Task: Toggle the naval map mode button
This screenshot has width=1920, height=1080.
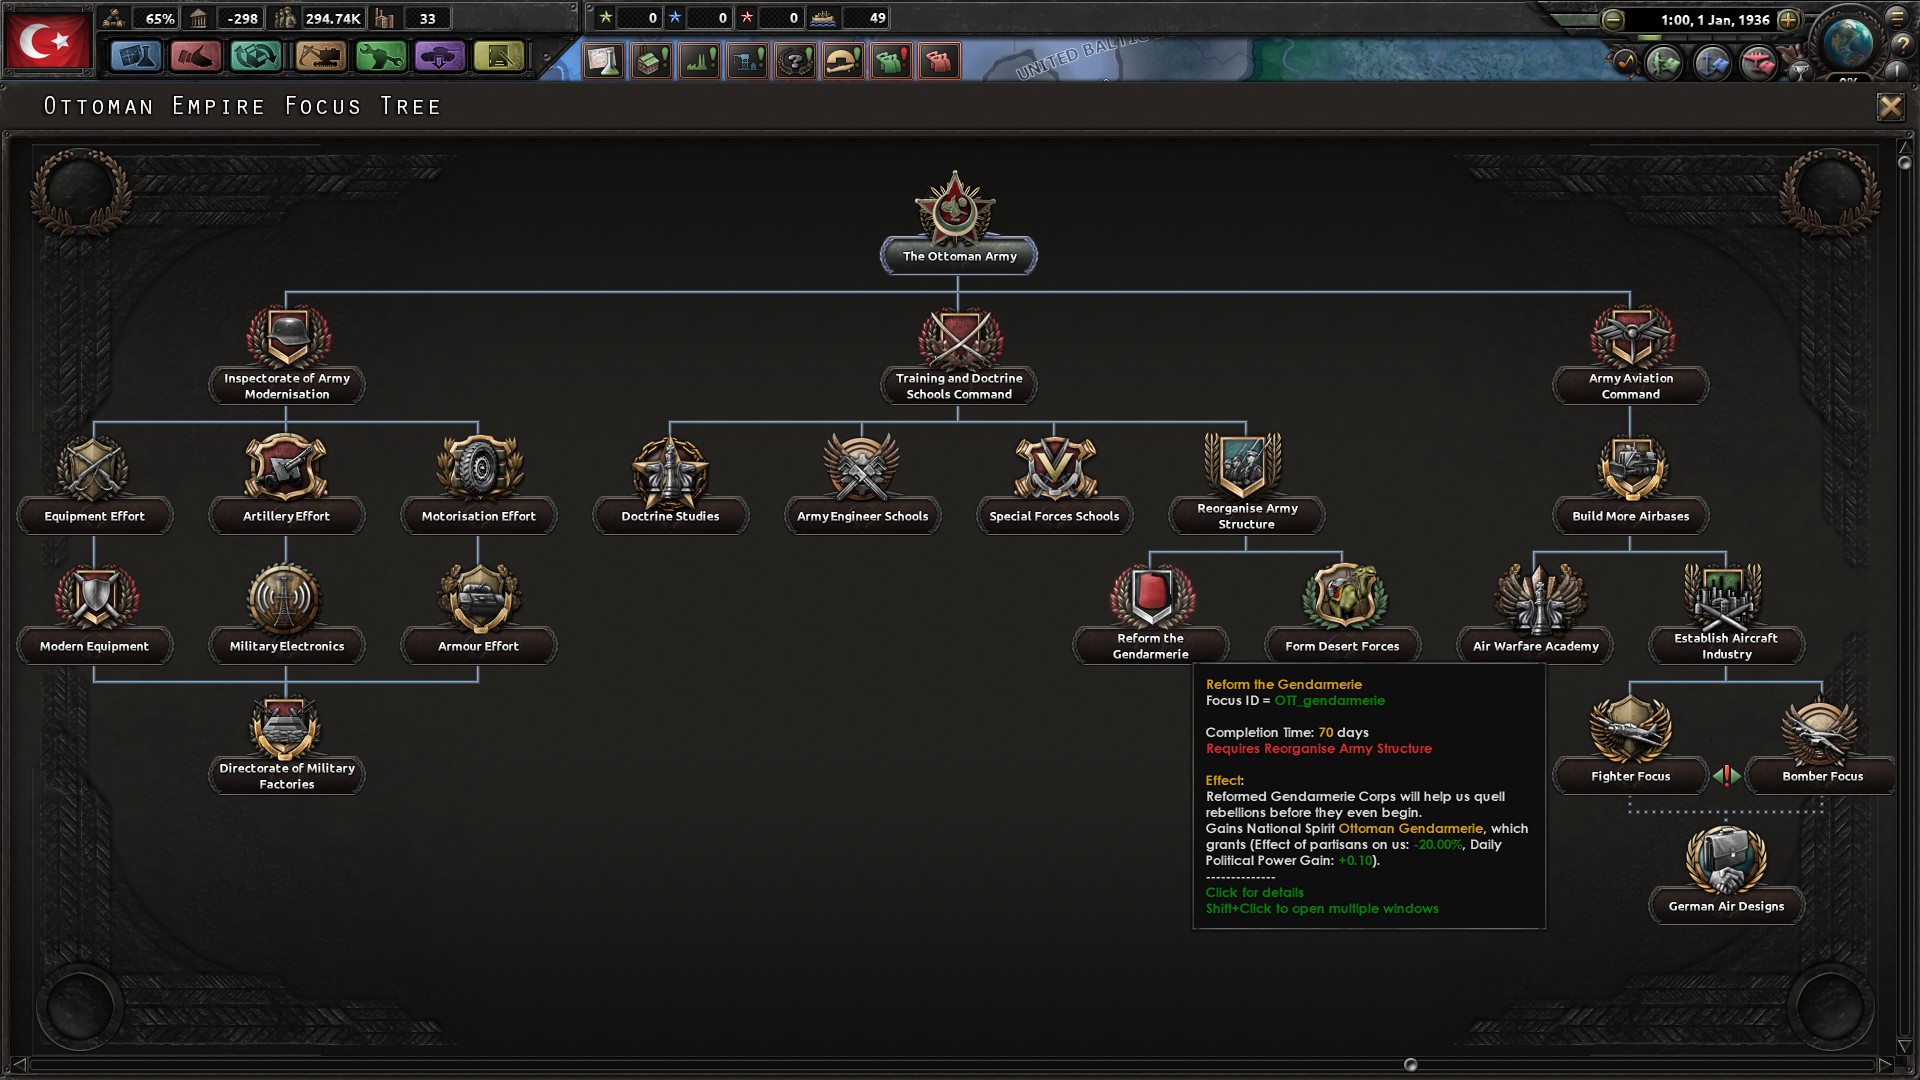Action: (1711, 63)
